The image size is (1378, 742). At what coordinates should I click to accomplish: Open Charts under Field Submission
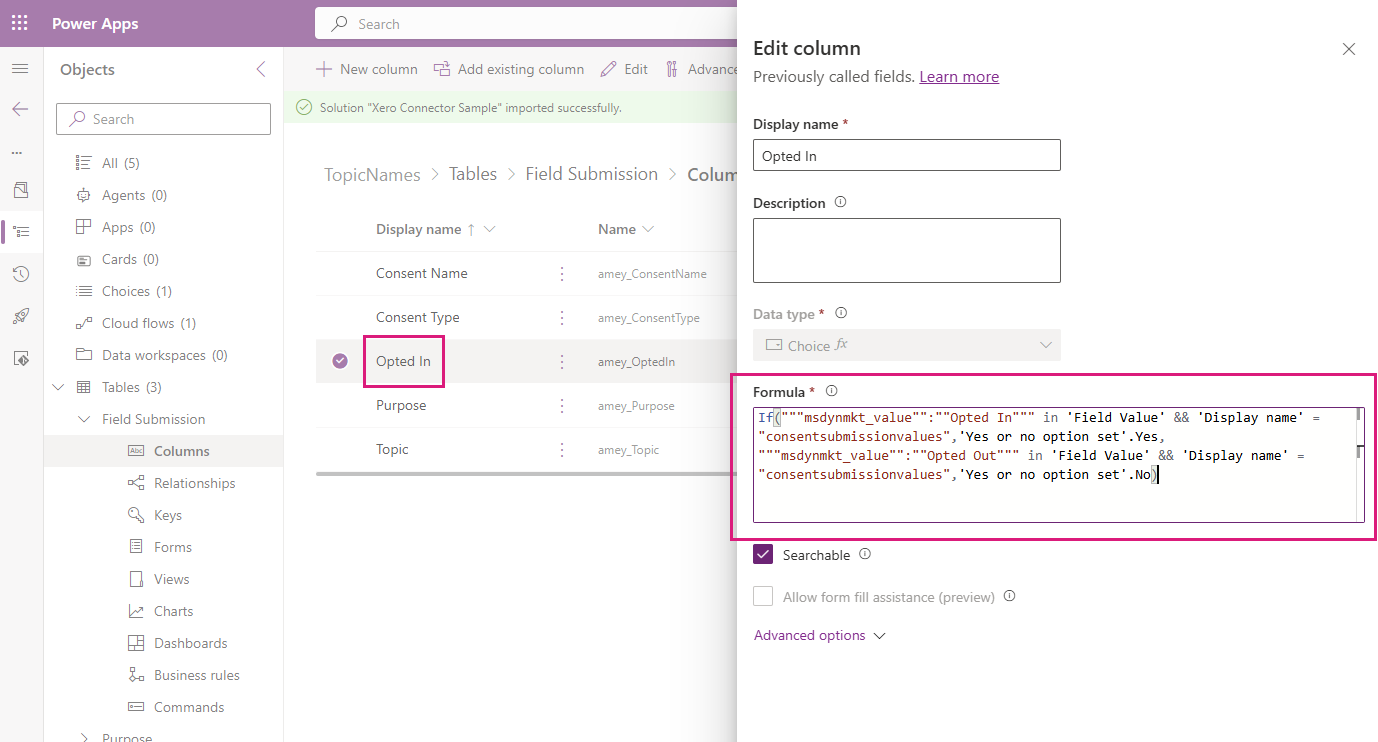tap(173, 611)
